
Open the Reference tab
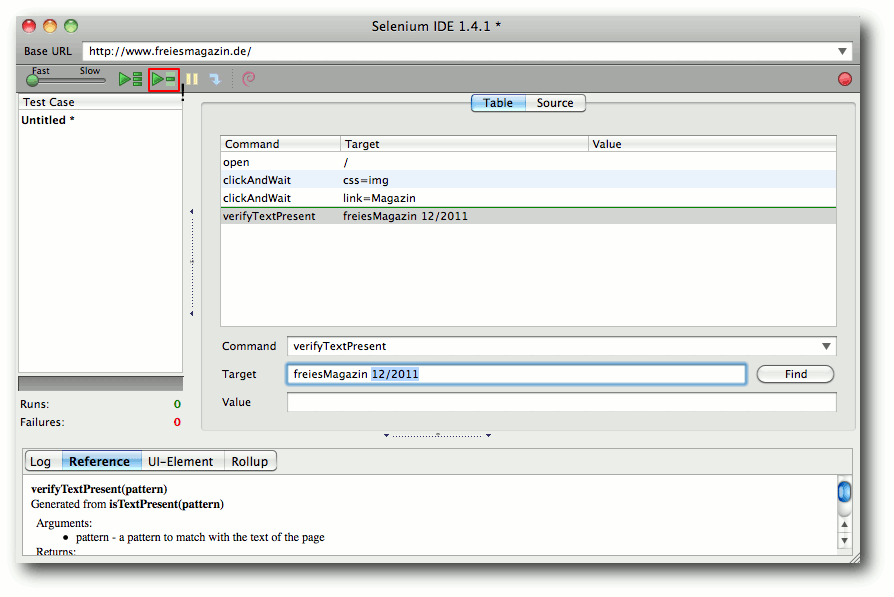coord(100,461)
